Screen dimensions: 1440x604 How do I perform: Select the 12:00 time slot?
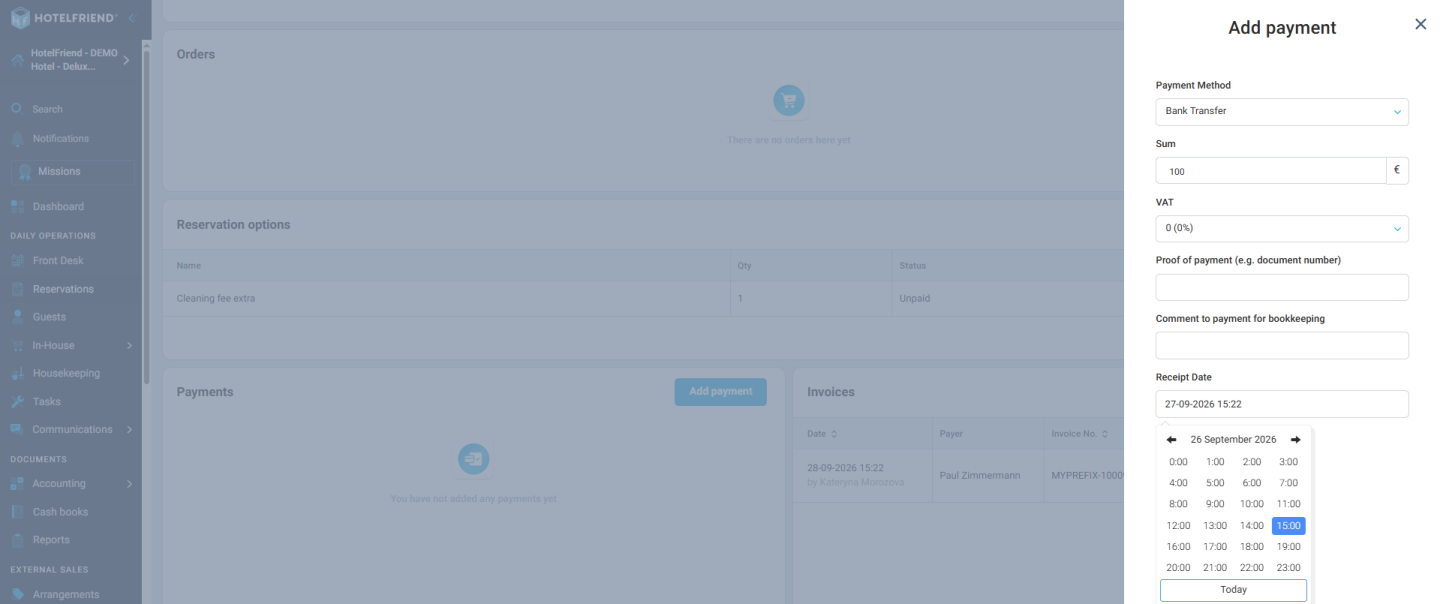click(x=1178, y=526)
